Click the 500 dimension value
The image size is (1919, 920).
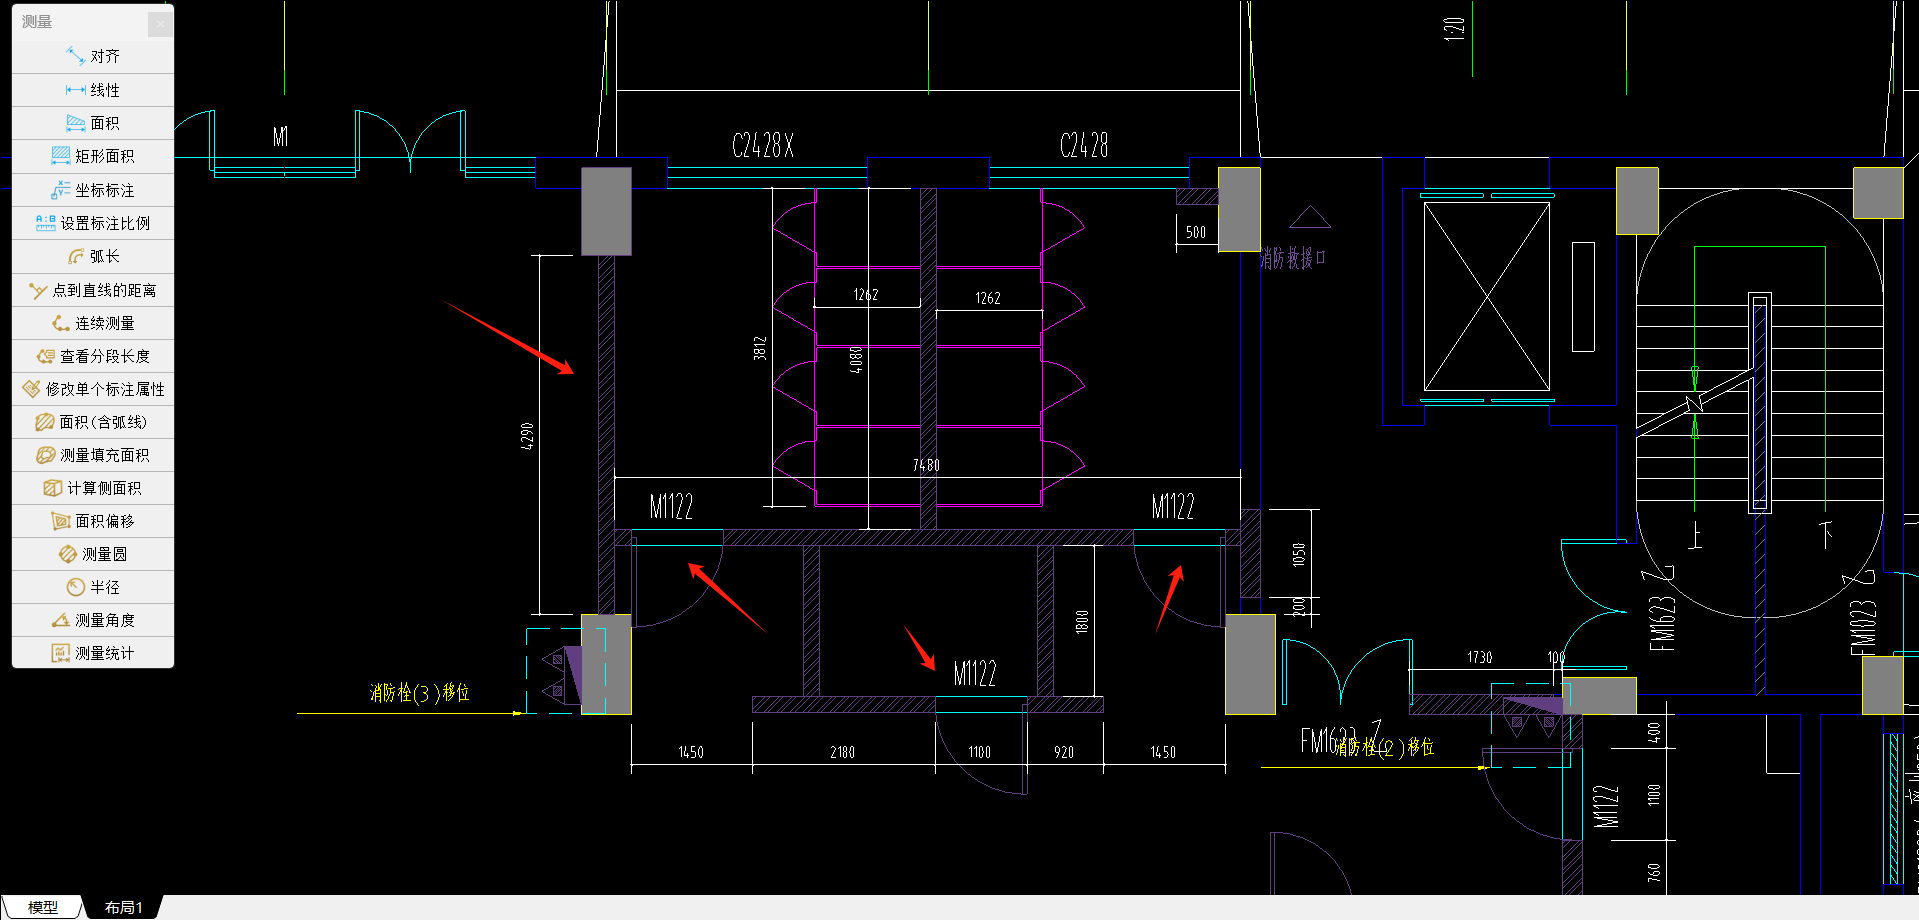point(1196,232)
